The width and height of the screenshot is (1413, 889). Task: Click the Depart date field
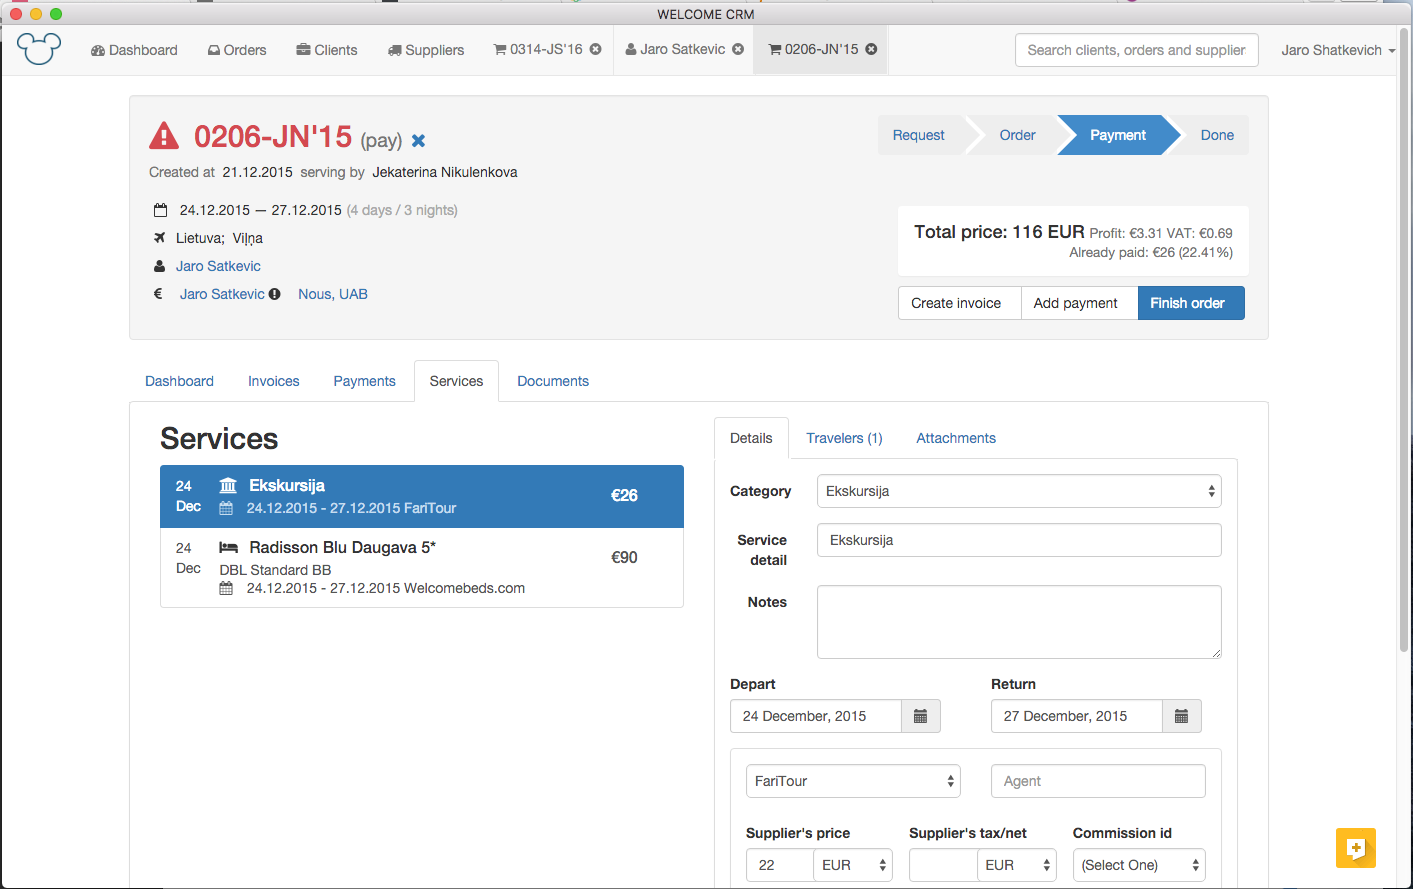pos(816,716)
